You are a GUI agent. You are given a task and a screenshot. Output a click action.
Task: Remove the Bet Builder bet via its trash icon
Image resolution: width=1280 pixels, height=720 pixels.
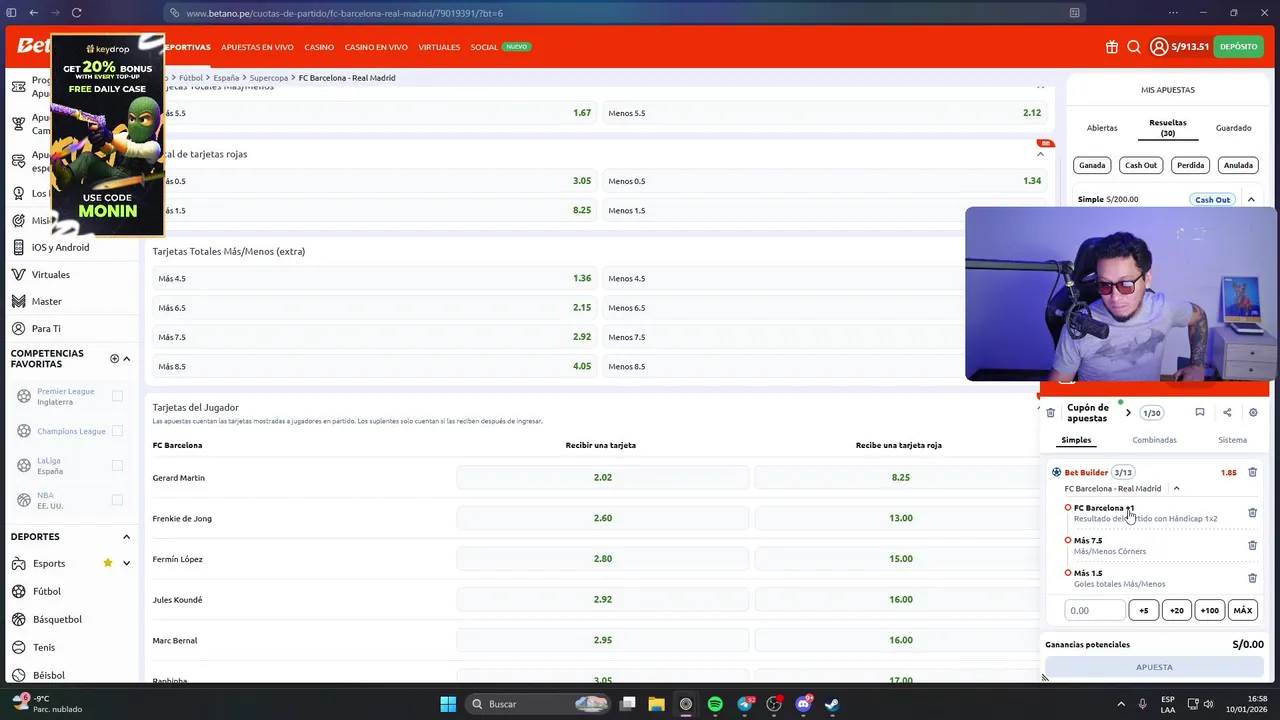tap(1252, 472)
